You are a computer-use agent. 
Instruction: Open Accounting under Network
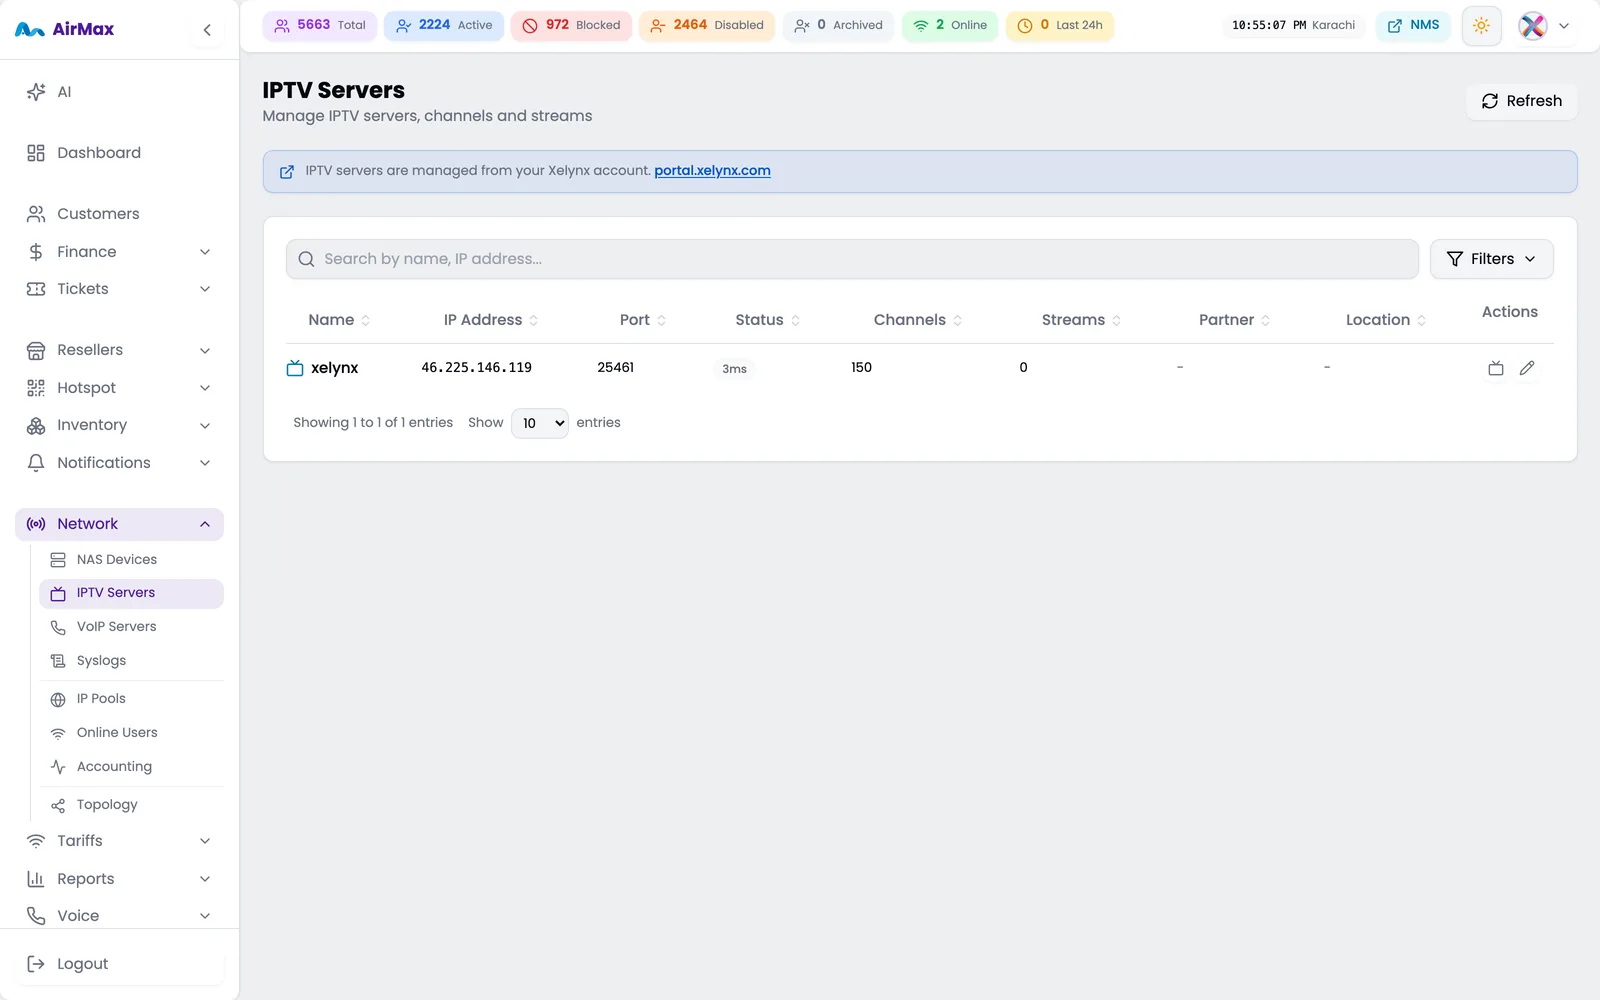click(x=131, y=767)
